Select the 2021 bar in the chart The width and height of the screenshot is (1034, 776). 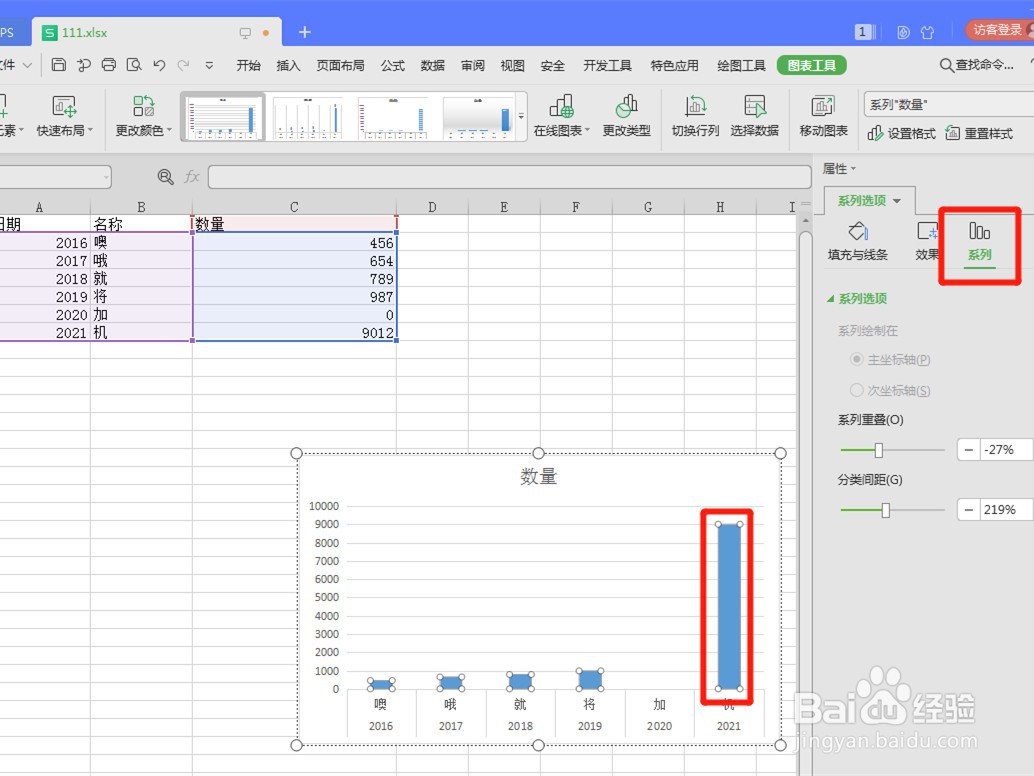pyautogui.click(x=729, y=607)
